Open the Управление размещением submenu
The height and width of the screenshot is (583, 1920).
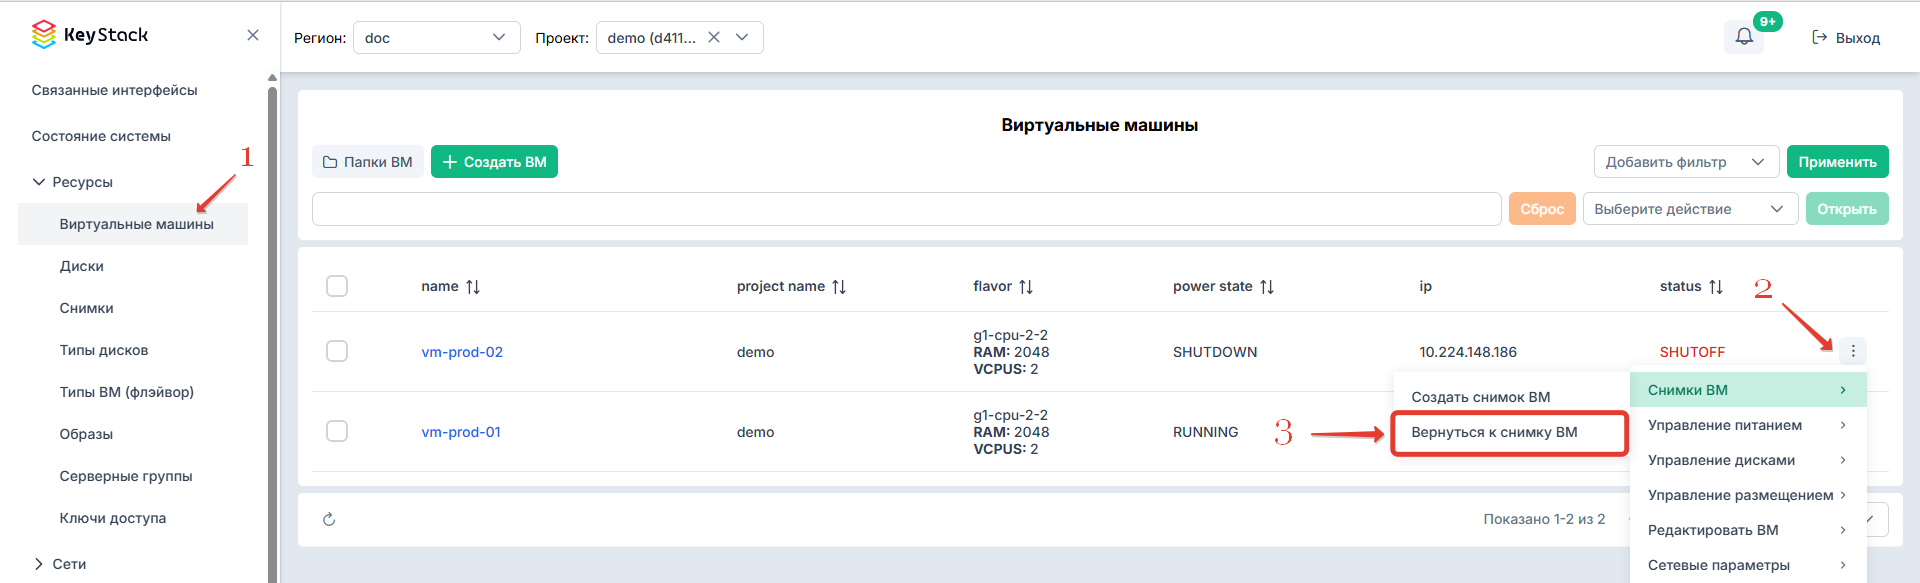1748,495
